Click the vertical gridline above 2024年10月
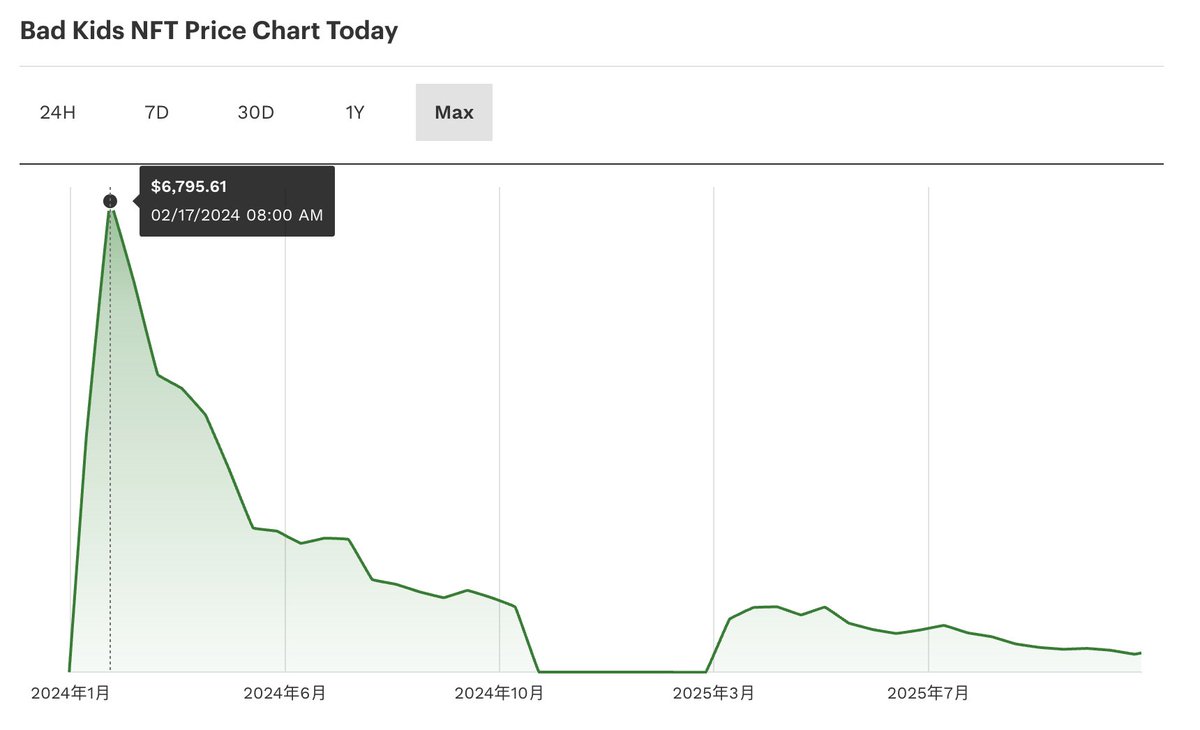Viewport: 1200px width, 730px height. [x=499, y=400]
